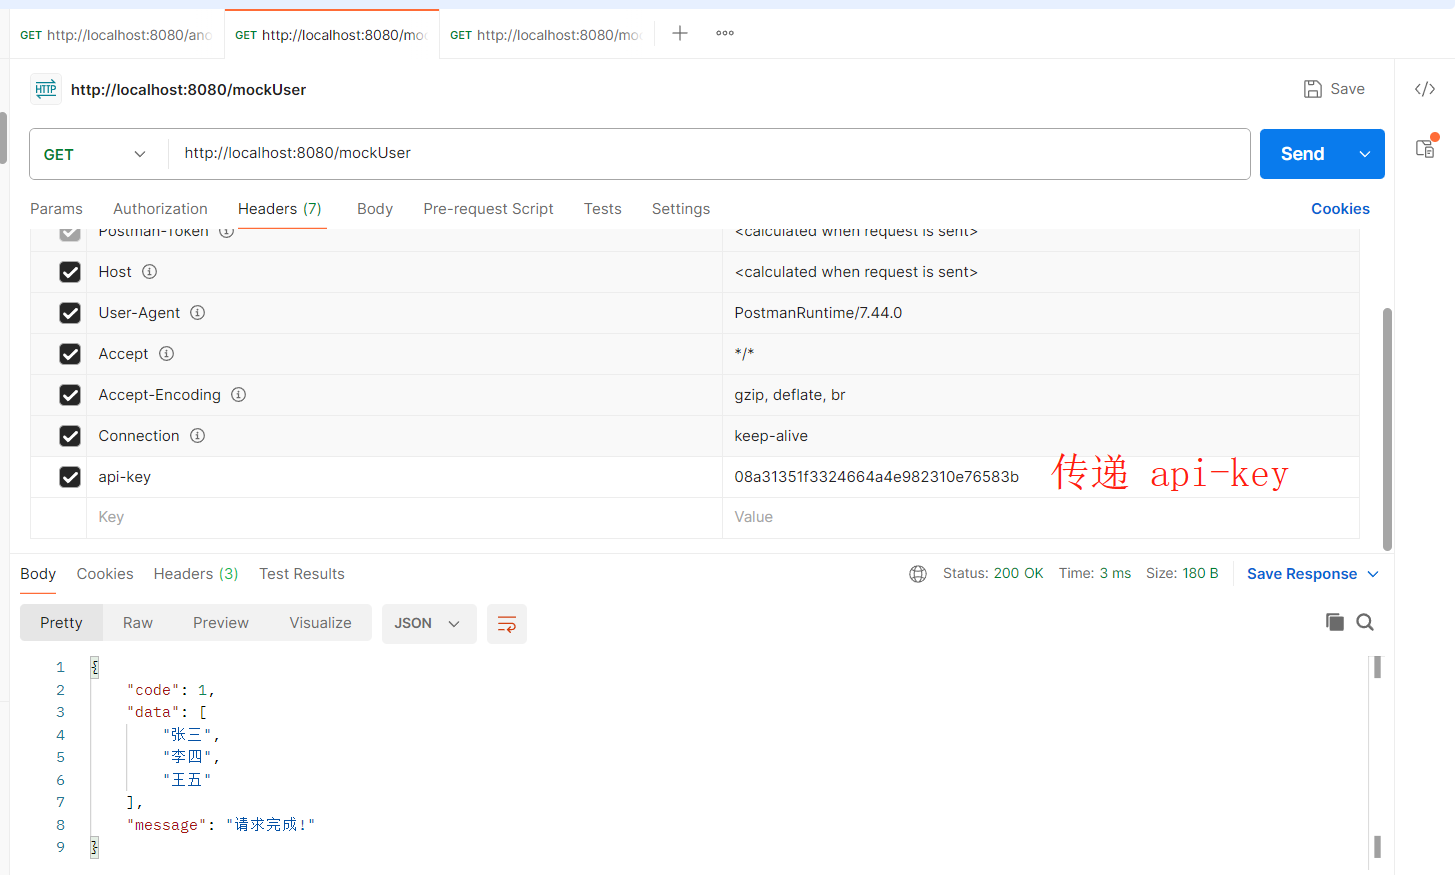The image size is (1455, 875).
Task: Toggle the wrap lines icon
Action: click(x=507, y=624)
